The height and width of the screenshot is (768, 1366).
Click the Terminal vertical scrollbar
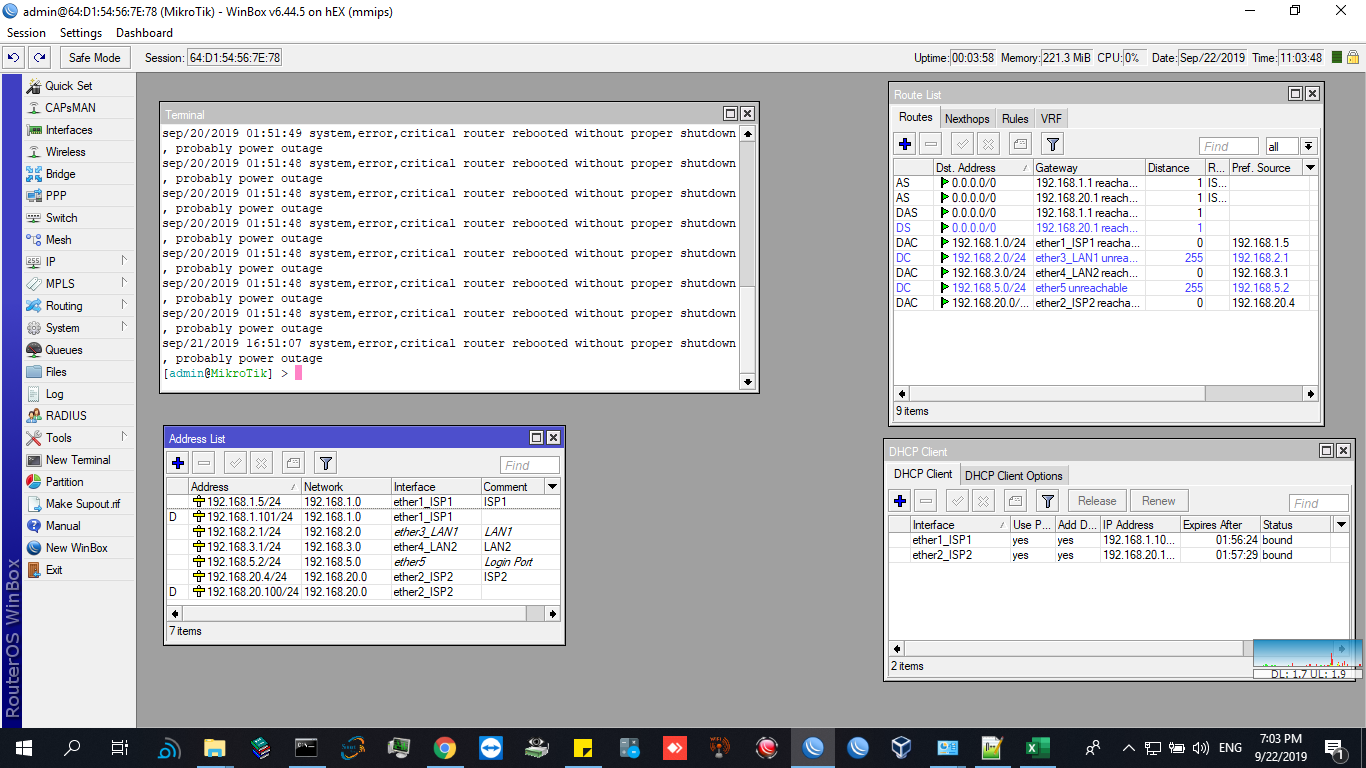pos(747,257)
